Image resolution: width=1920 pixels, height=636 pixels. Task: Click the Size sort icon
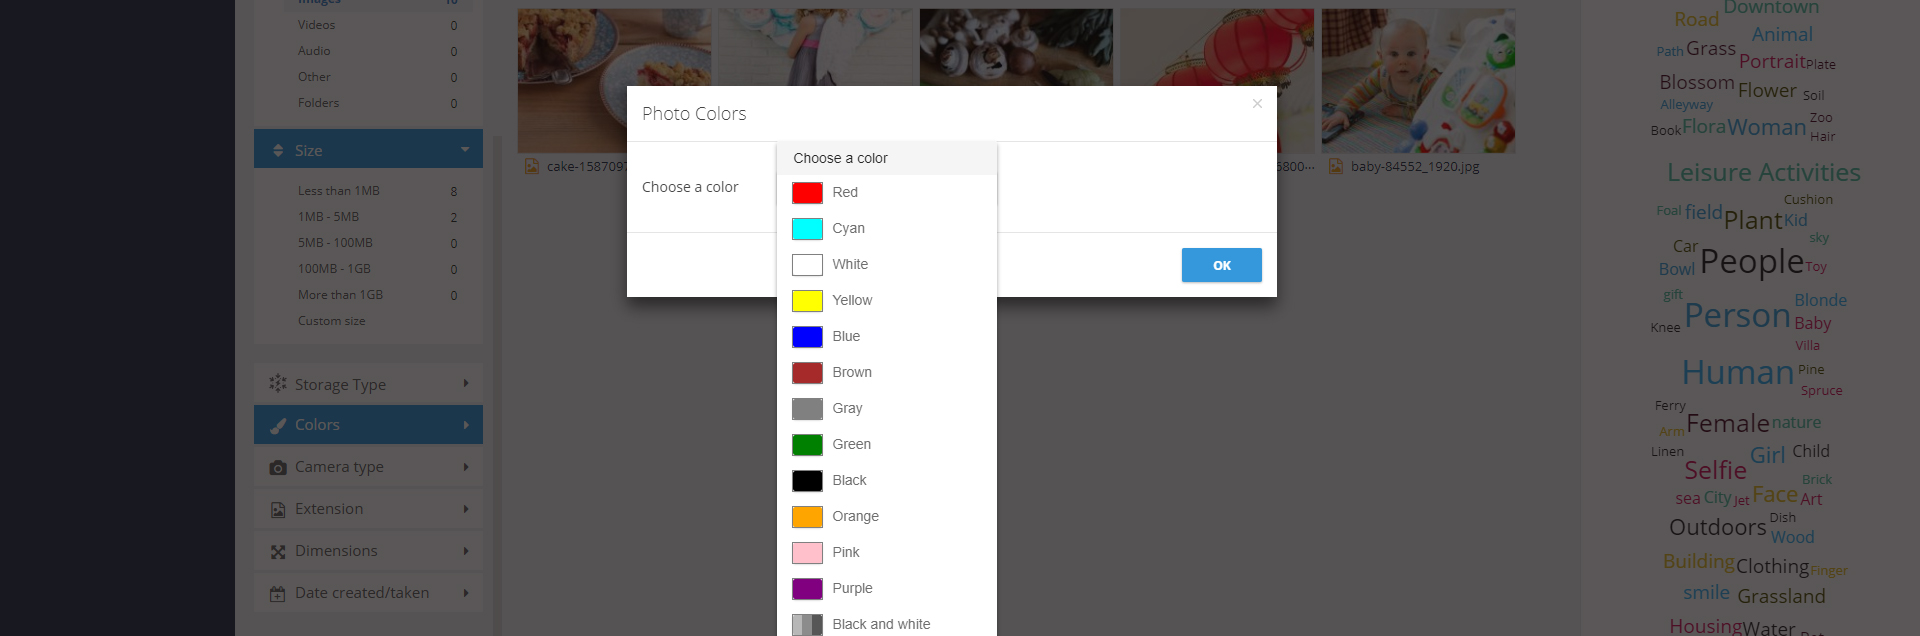click(278, 151)
